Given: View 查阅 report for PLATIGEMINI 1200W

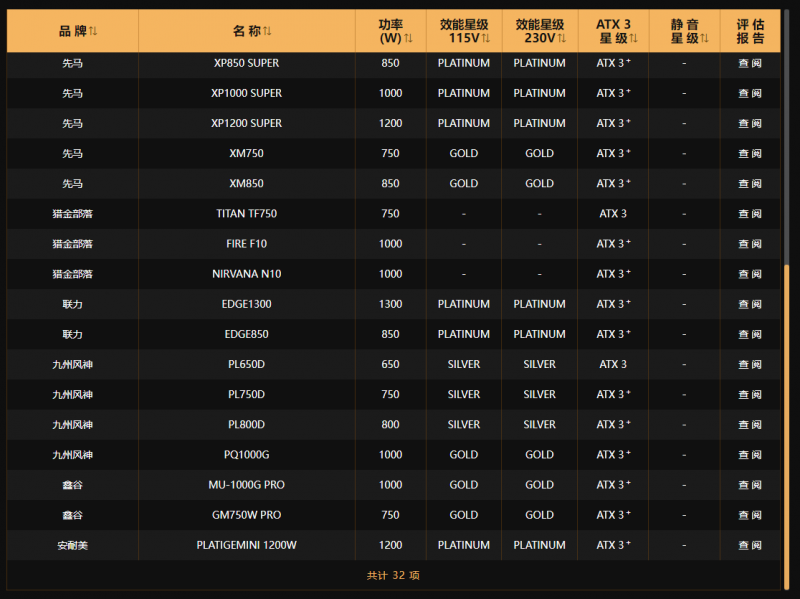Looking at the screenshot, I should tap(750, 545).
